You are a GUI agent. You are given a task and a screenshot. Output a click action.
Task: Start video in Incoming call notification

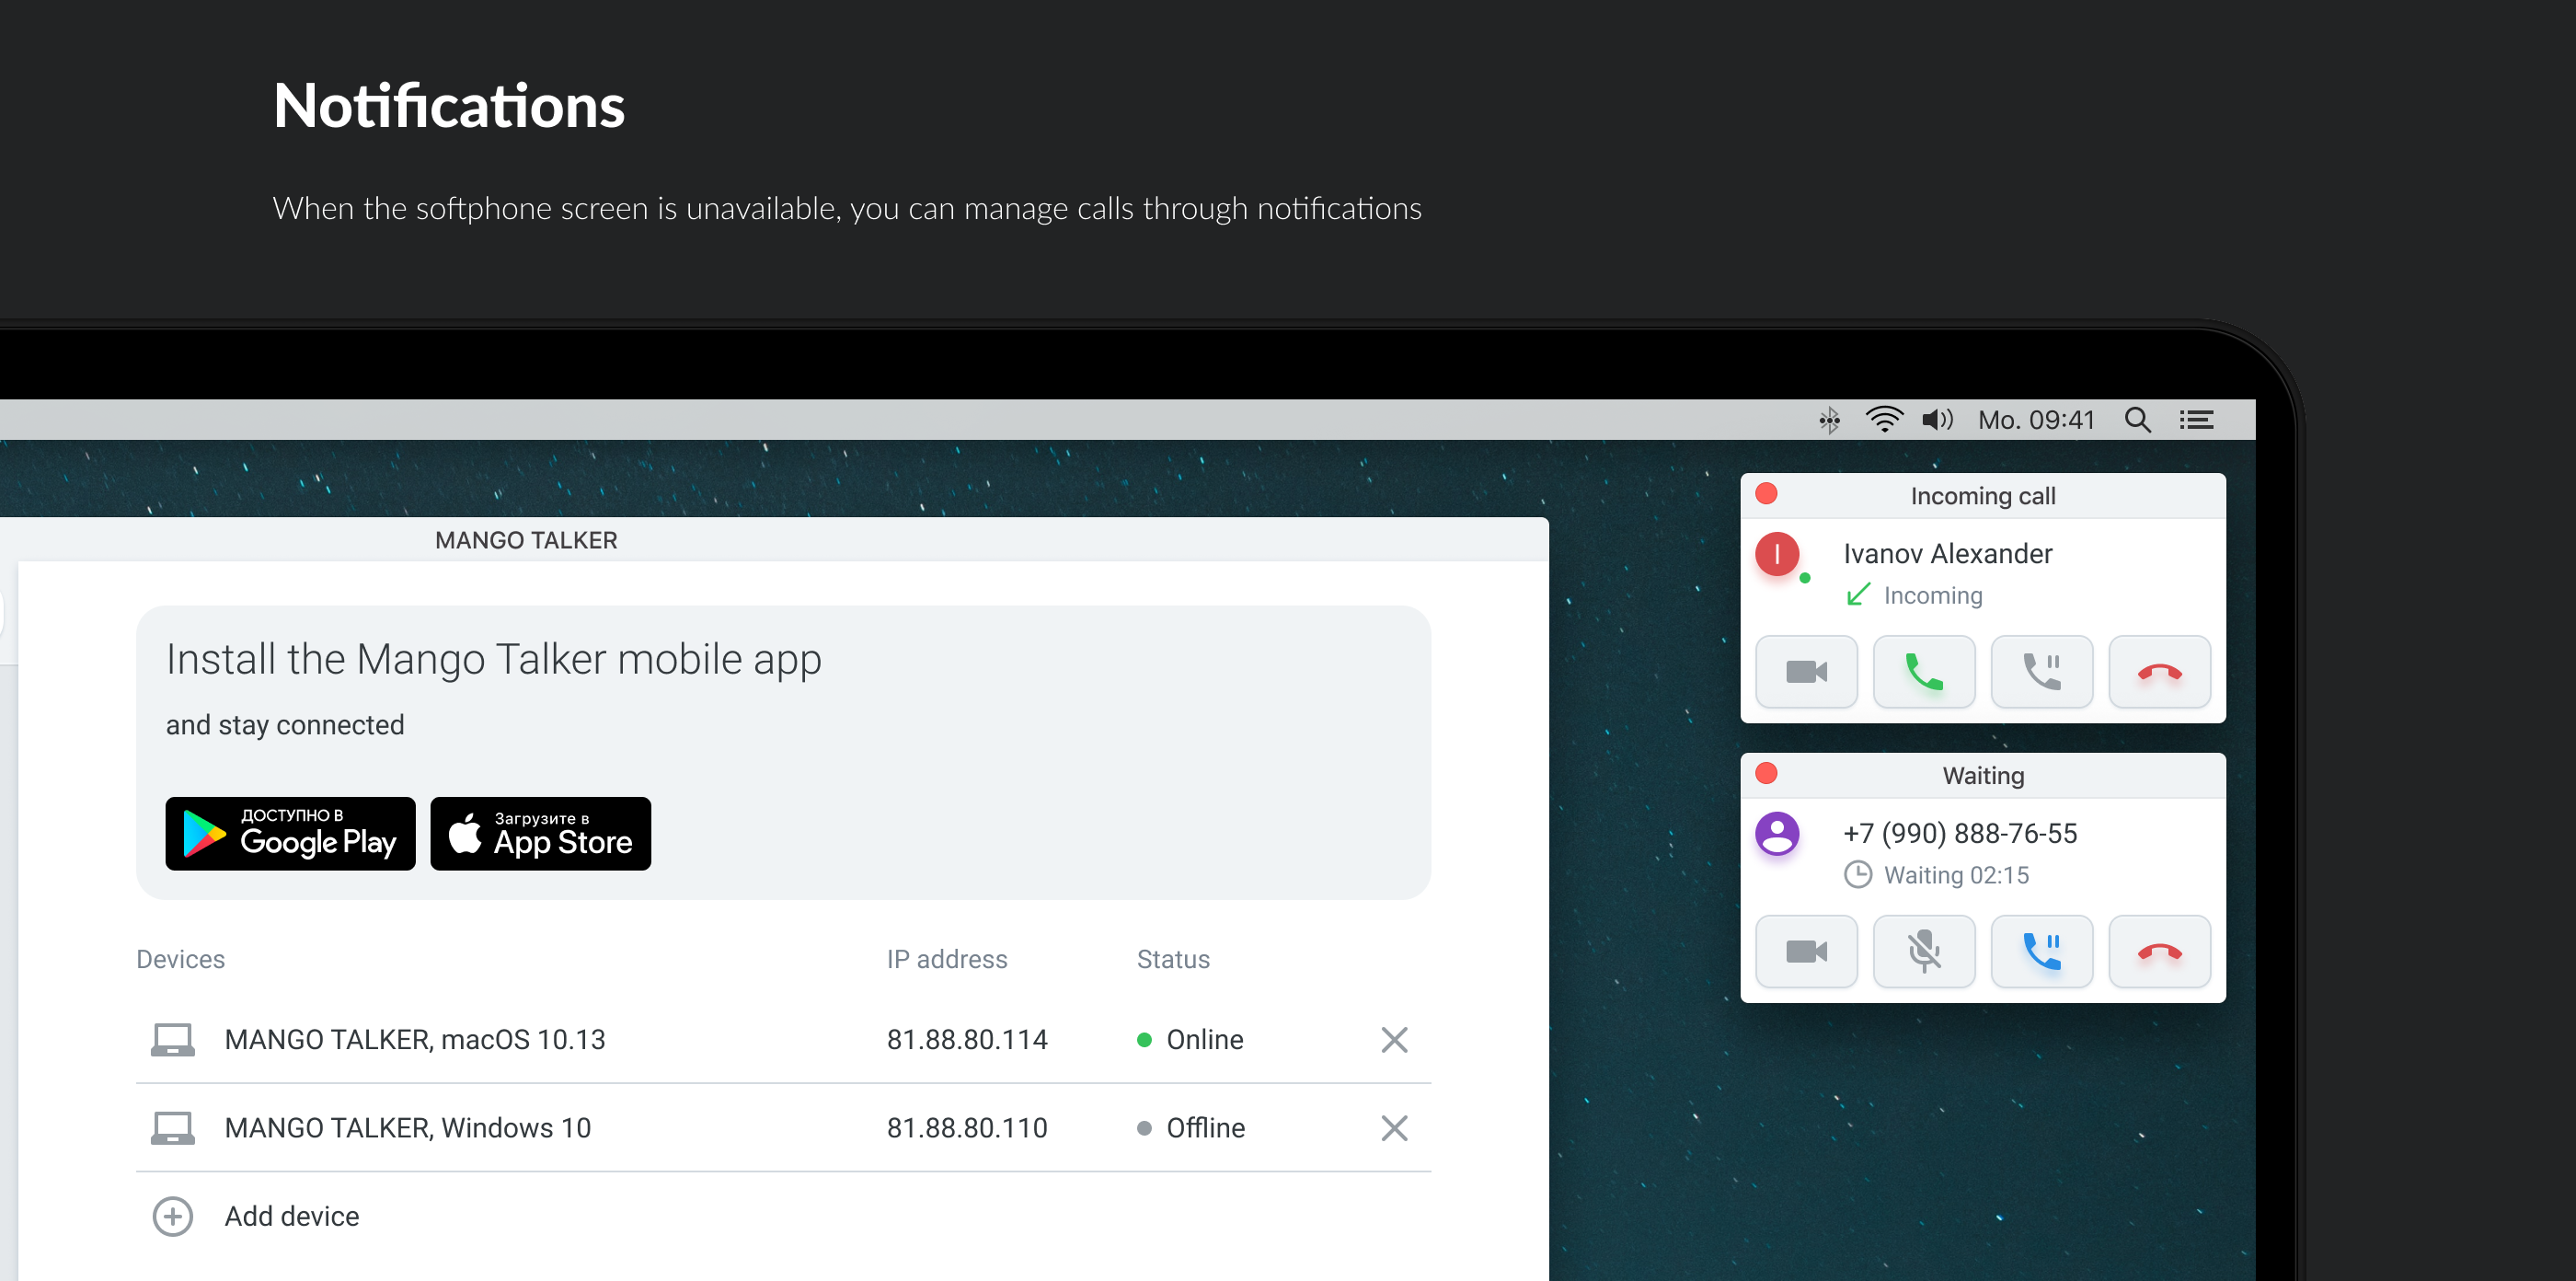pyautogui.click(x=1806, y=672)
